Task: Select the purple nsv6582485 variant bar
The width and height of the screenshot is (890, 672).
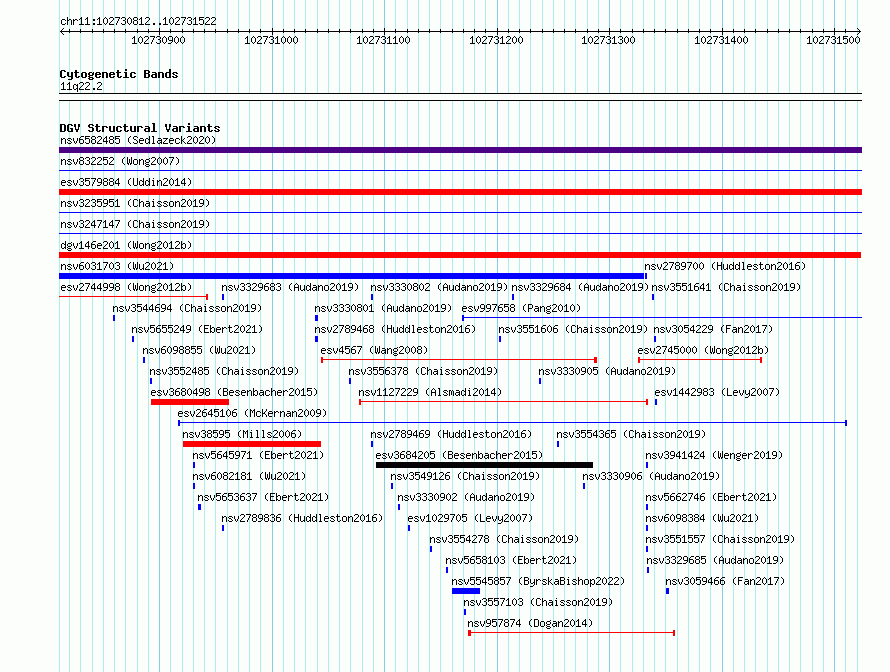Action: [460, 150]
